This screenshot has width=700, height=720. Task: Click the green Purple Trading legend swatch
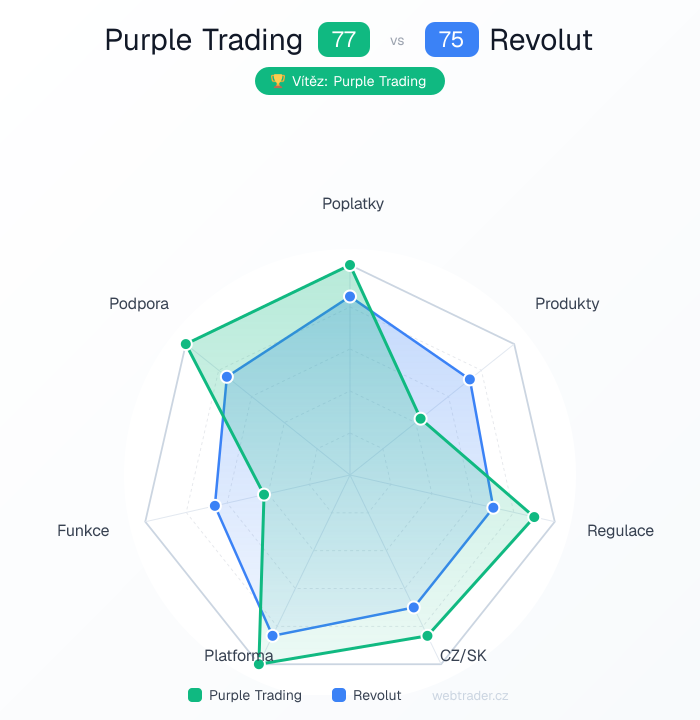(195, 695)
